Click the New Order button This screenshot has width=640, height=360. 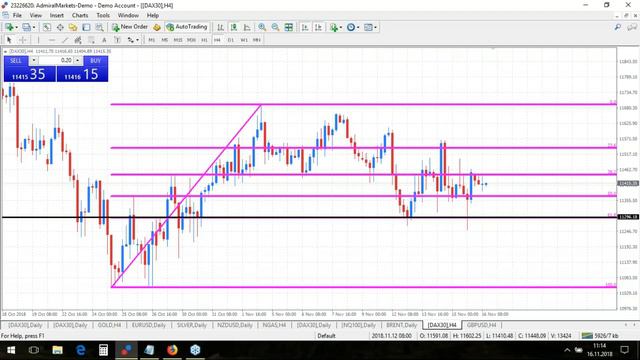tap(130, 27)
